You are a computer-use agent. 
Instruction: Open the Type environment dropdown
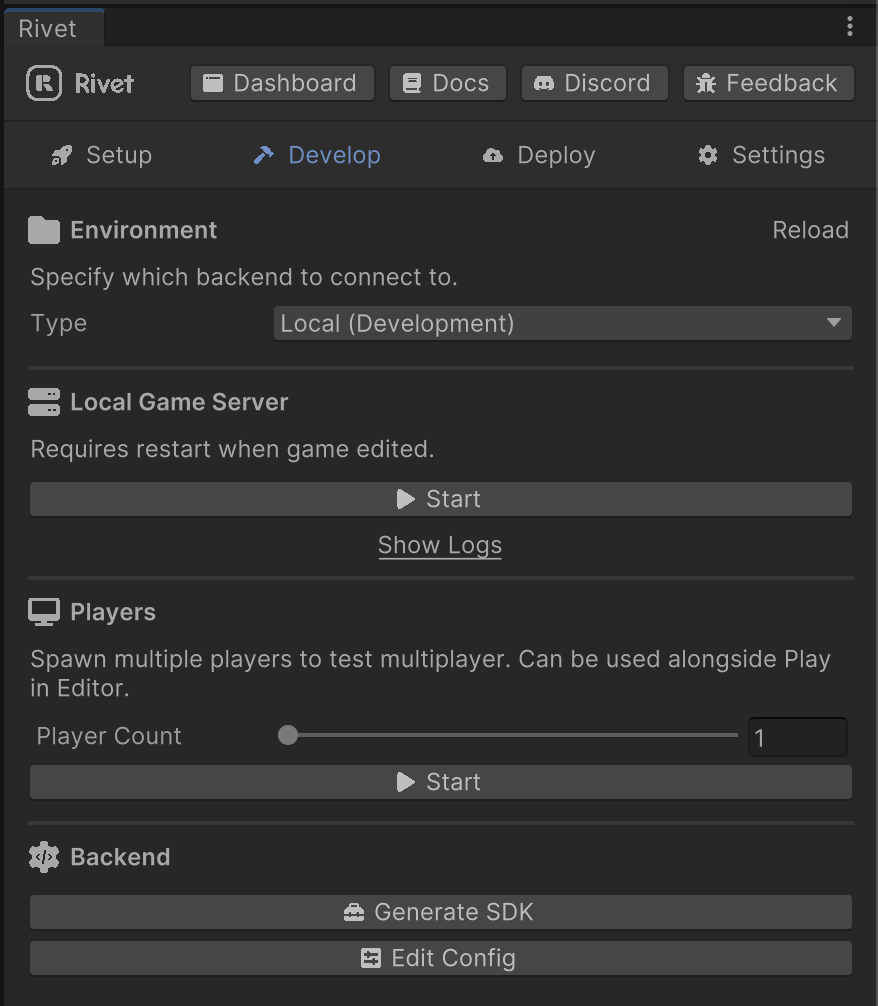pos(562,323)
